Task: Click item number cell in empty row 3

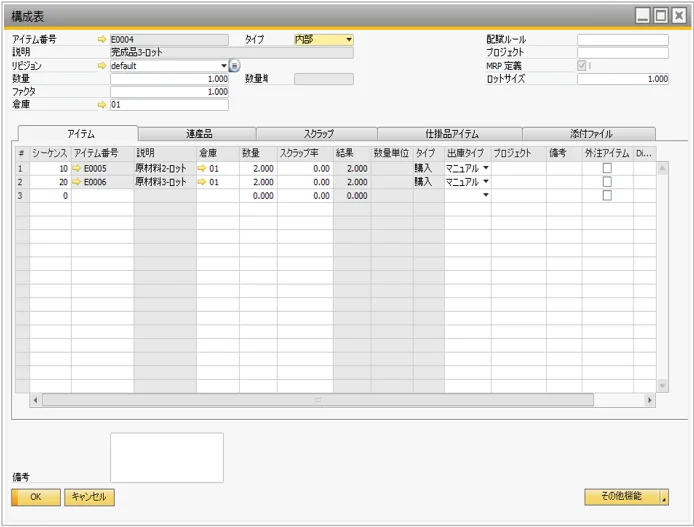Action: [103, 196]
